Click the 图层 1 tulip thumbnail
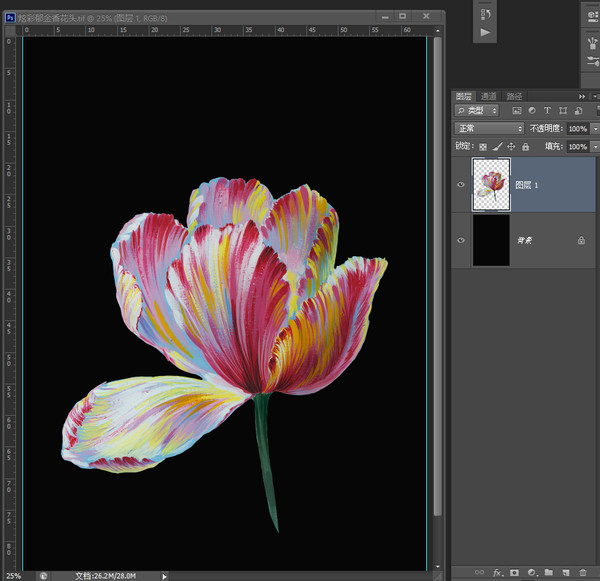Screen dimensions: 600x581 pos(491,184)
